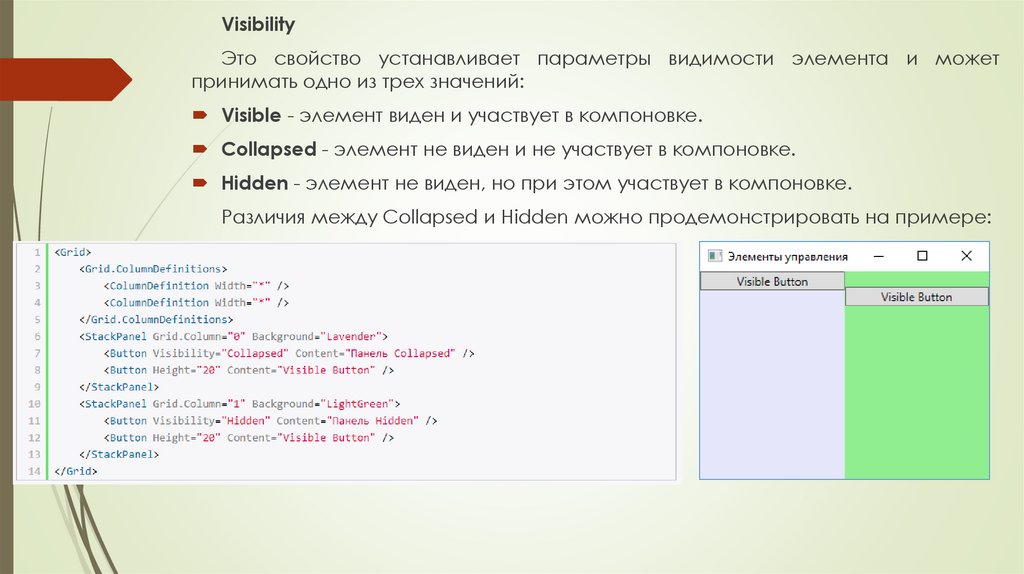Click the bold word Collapsed in bullet list
This screenshot has width=1024, height=574.
[268, 149]
